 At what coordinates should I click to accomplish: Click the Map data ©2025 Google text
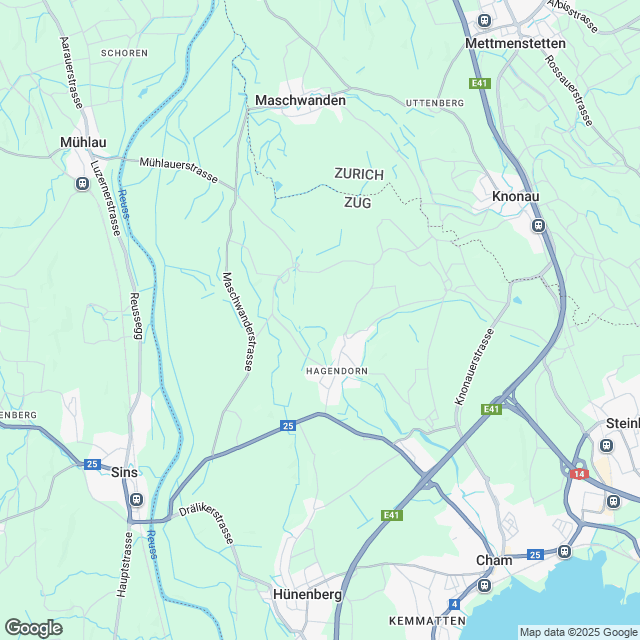(x=578, y=633)
